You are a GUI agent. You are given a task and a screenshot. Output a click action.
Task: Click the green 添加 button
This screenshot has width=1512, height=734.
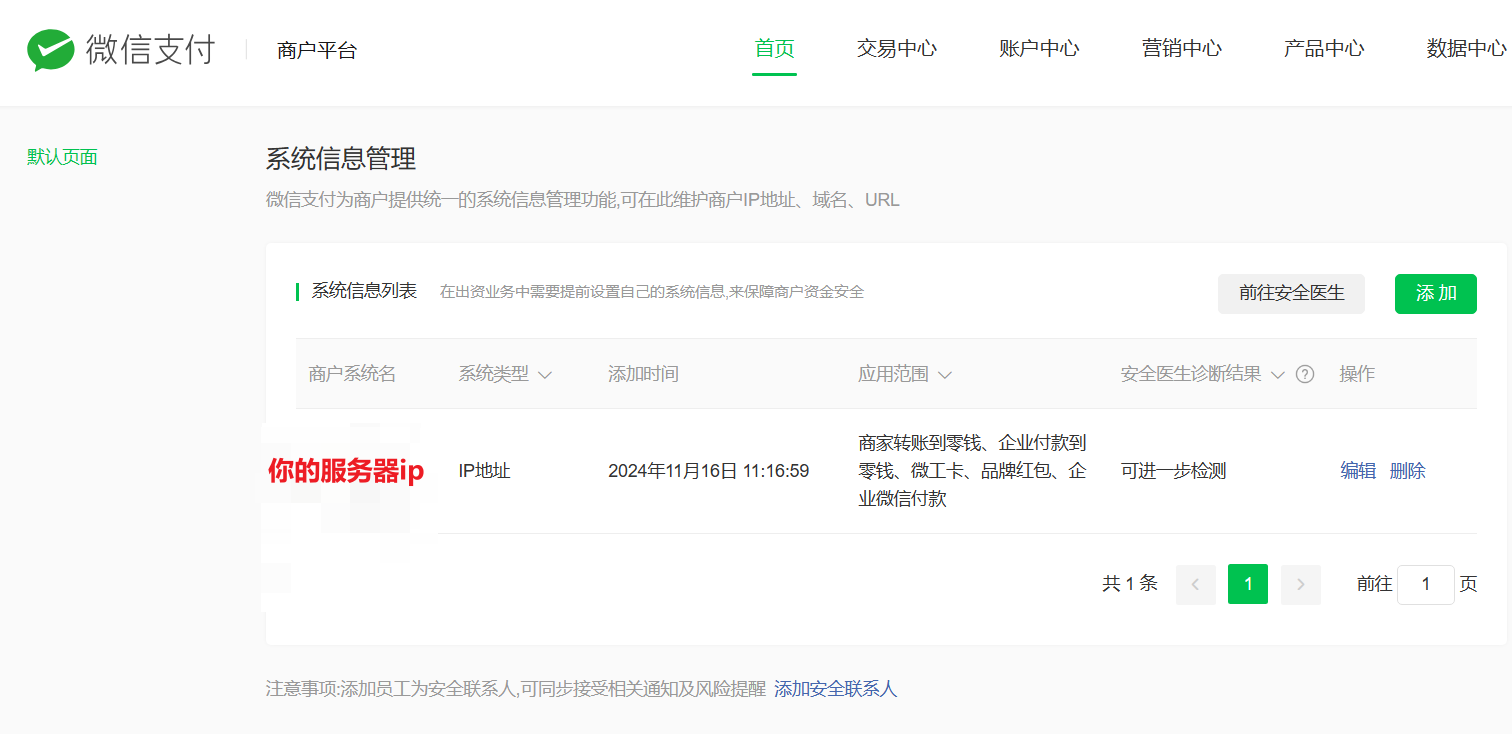coord(1436,293)
